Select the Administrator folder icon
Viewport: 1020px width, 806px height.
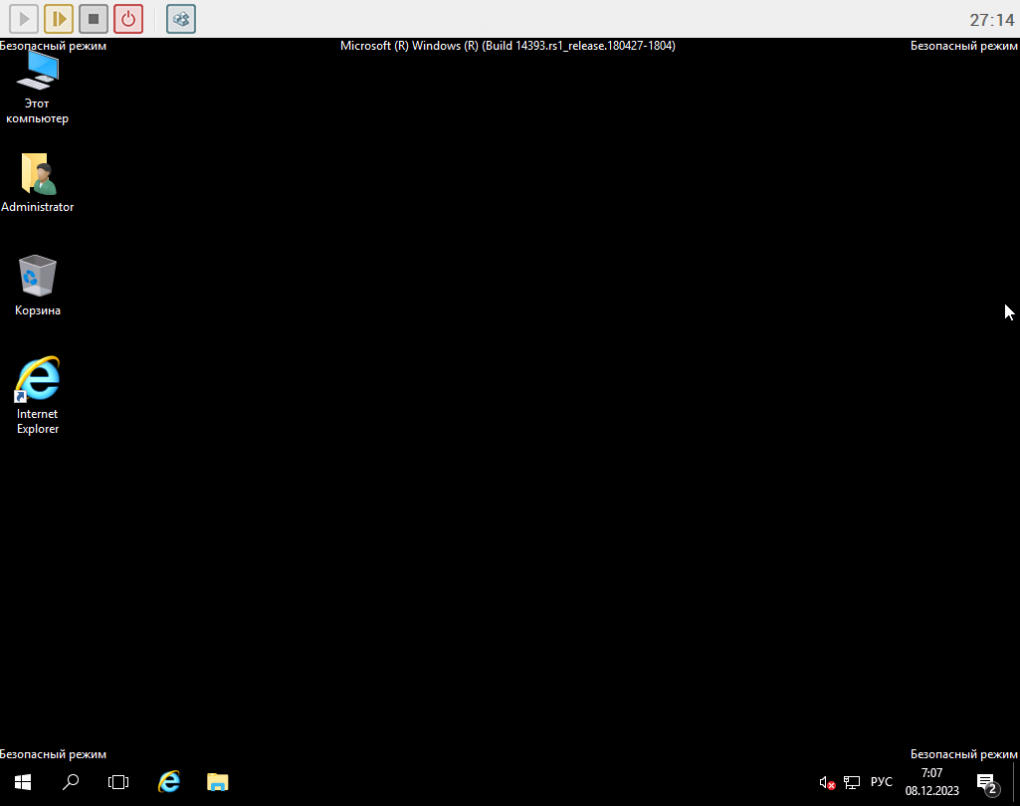tap(37, 183)
